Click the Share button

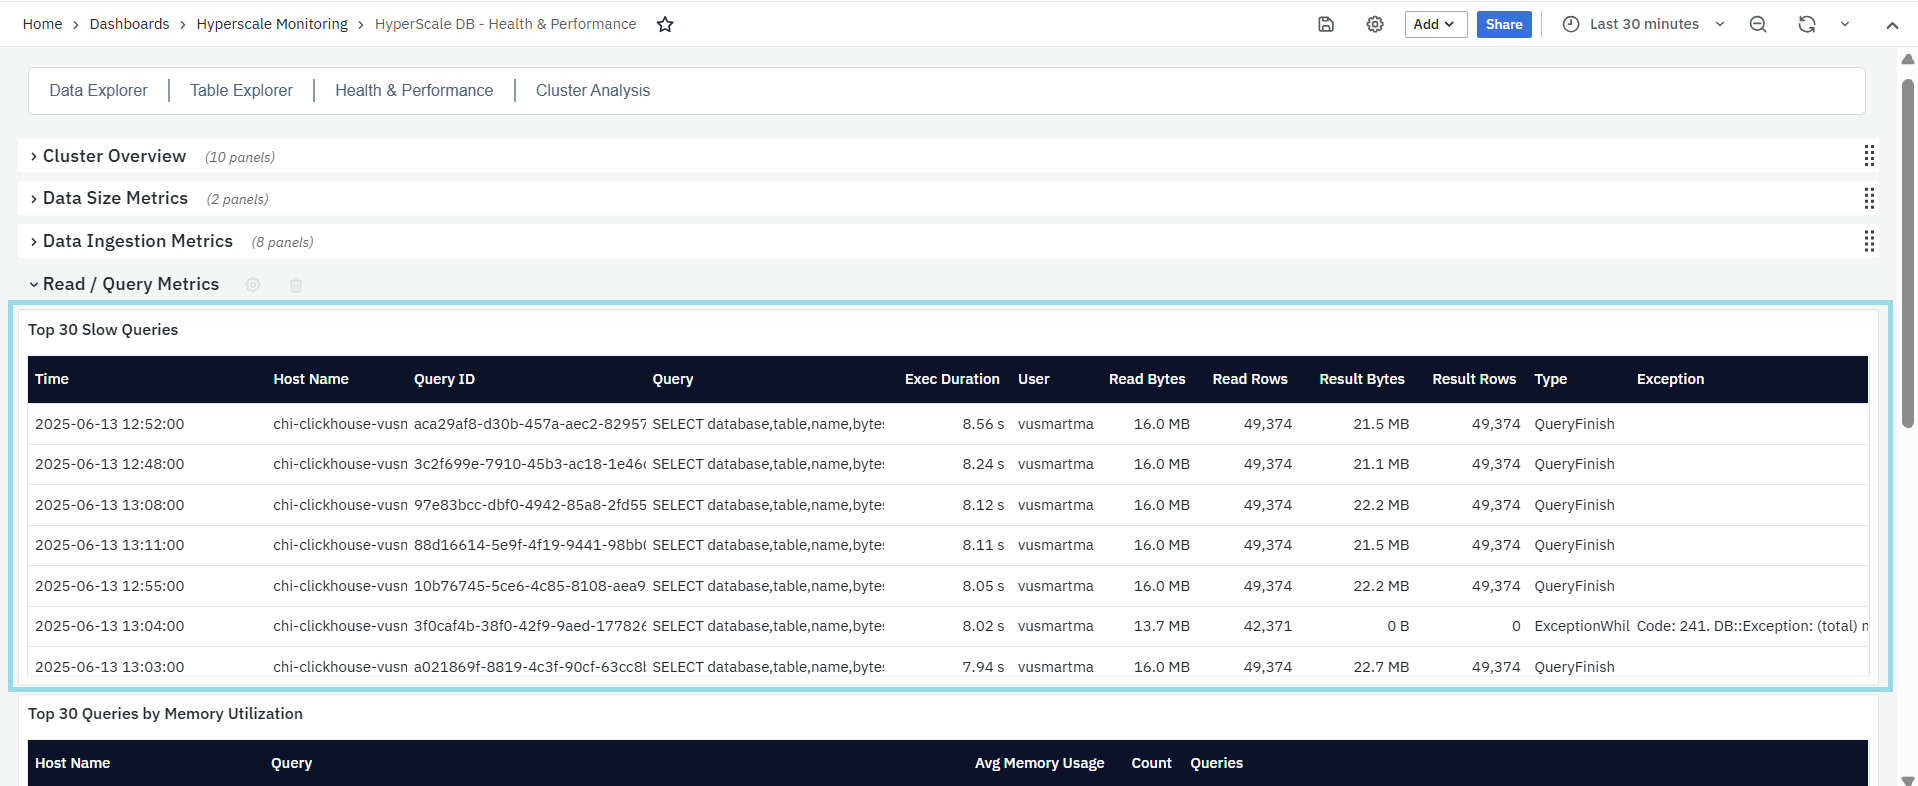(1503, 25)
